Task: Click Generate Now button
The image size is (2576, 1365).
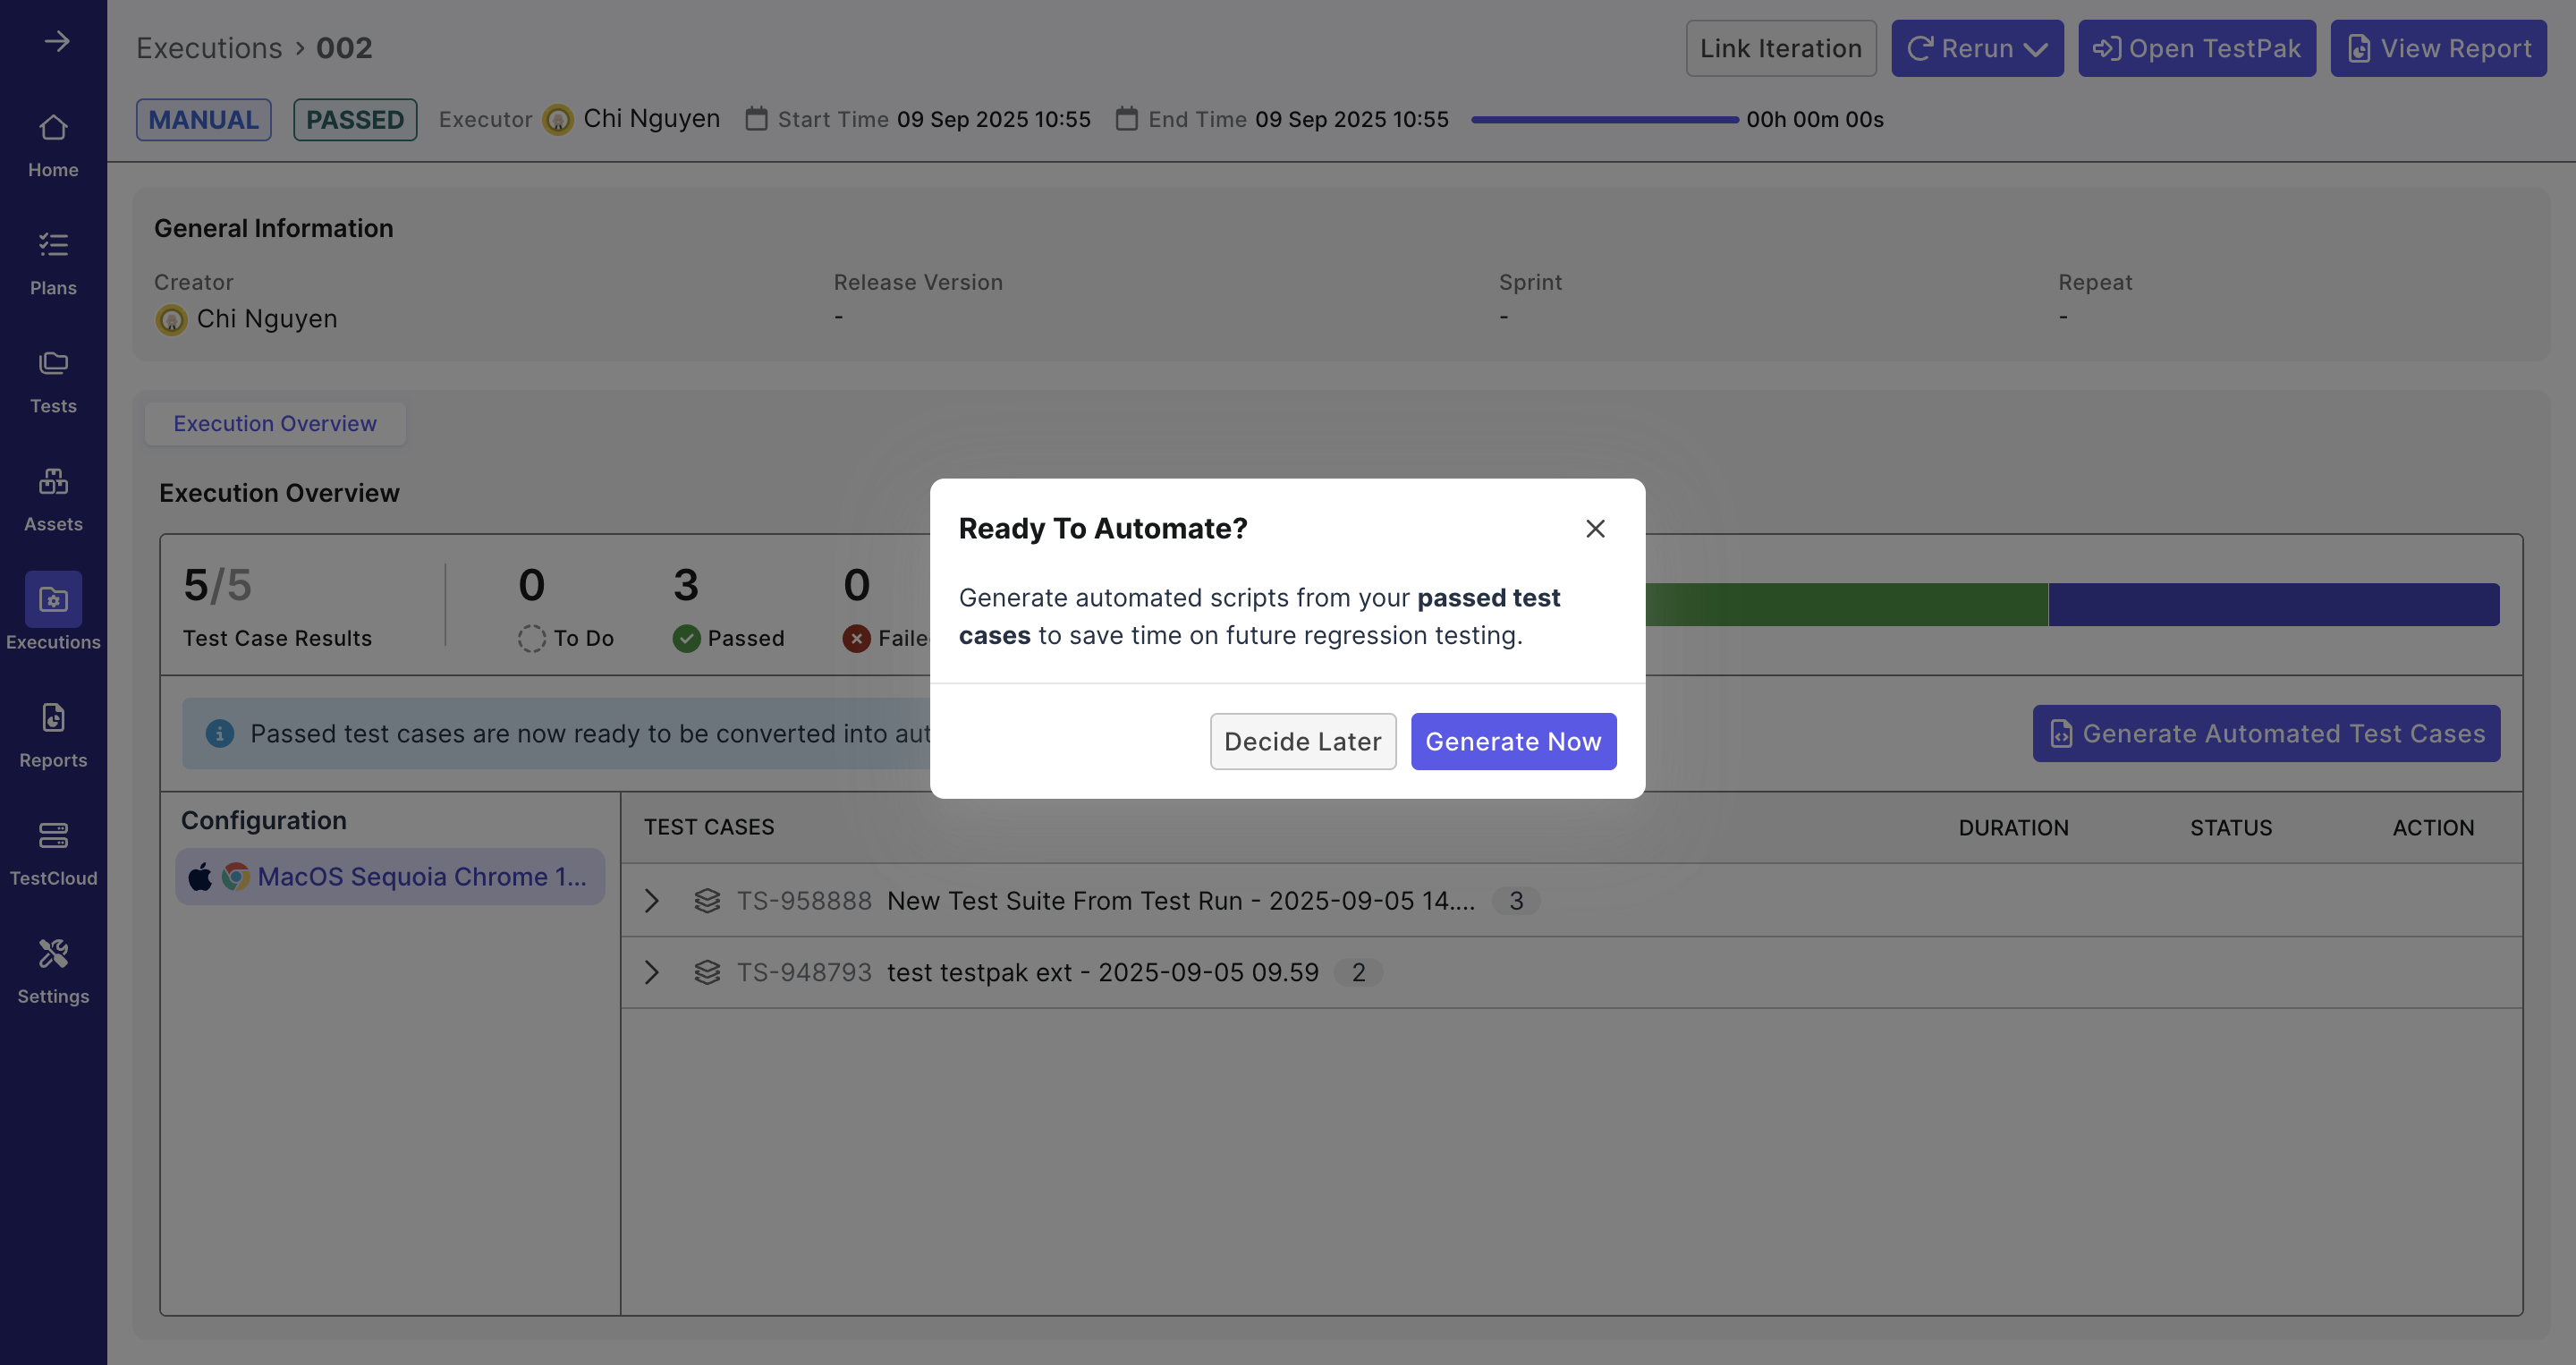Action: coord(1513,741)
